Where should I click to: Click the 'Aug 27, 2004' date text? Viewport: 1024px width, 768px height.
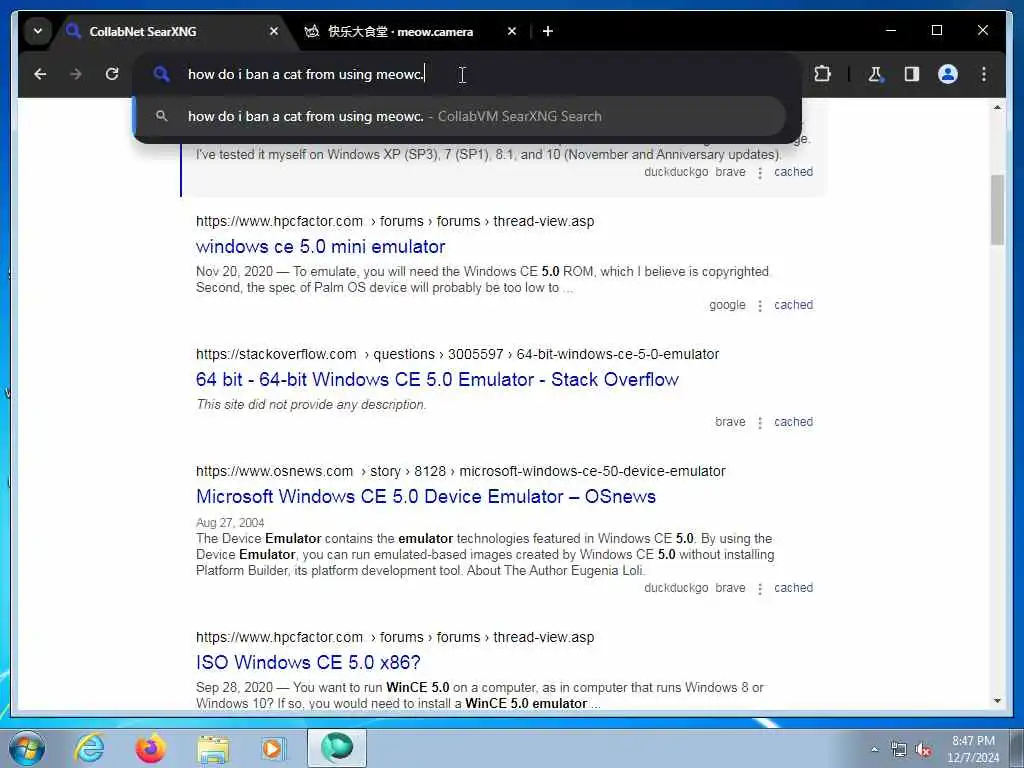(230, 522)
